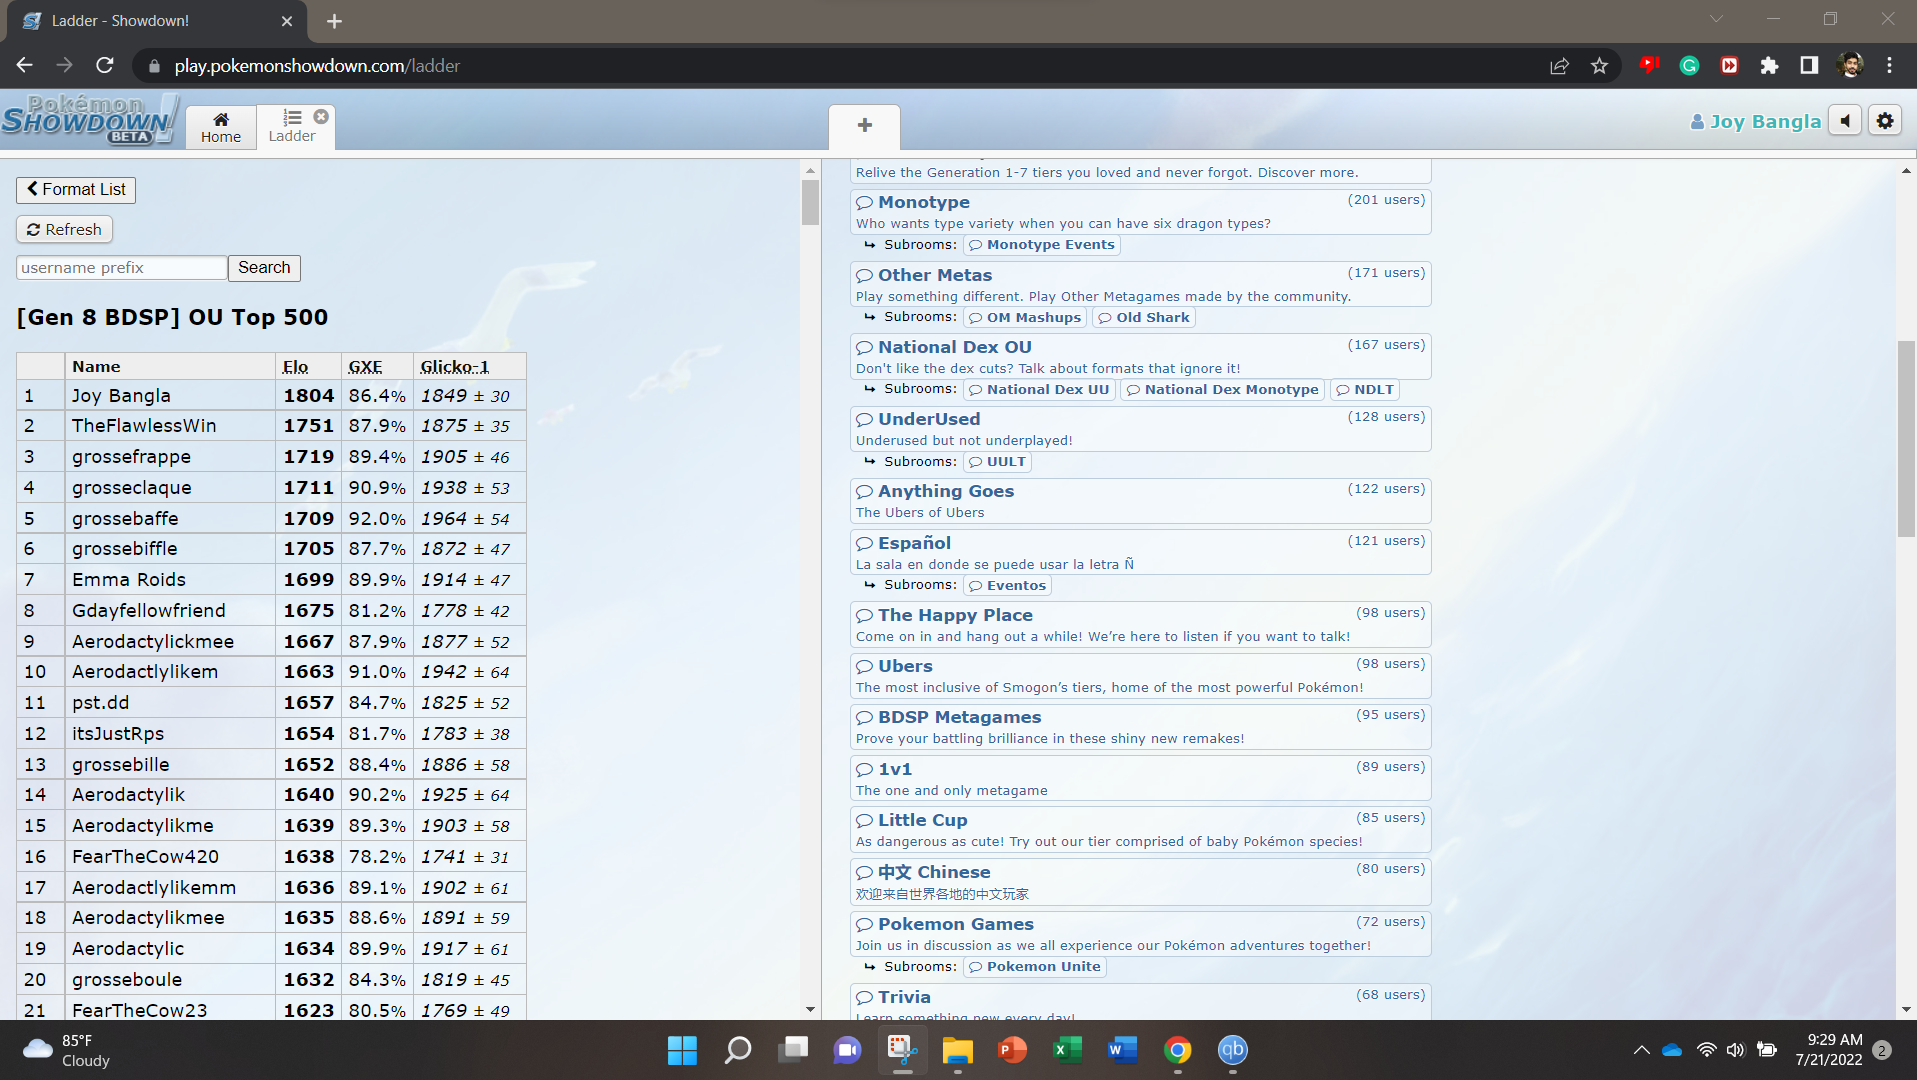Open the Monotype Events subroom
Image resolution: width=1917 pixels, height=1080 pixels.
(x=1041, y=245)
